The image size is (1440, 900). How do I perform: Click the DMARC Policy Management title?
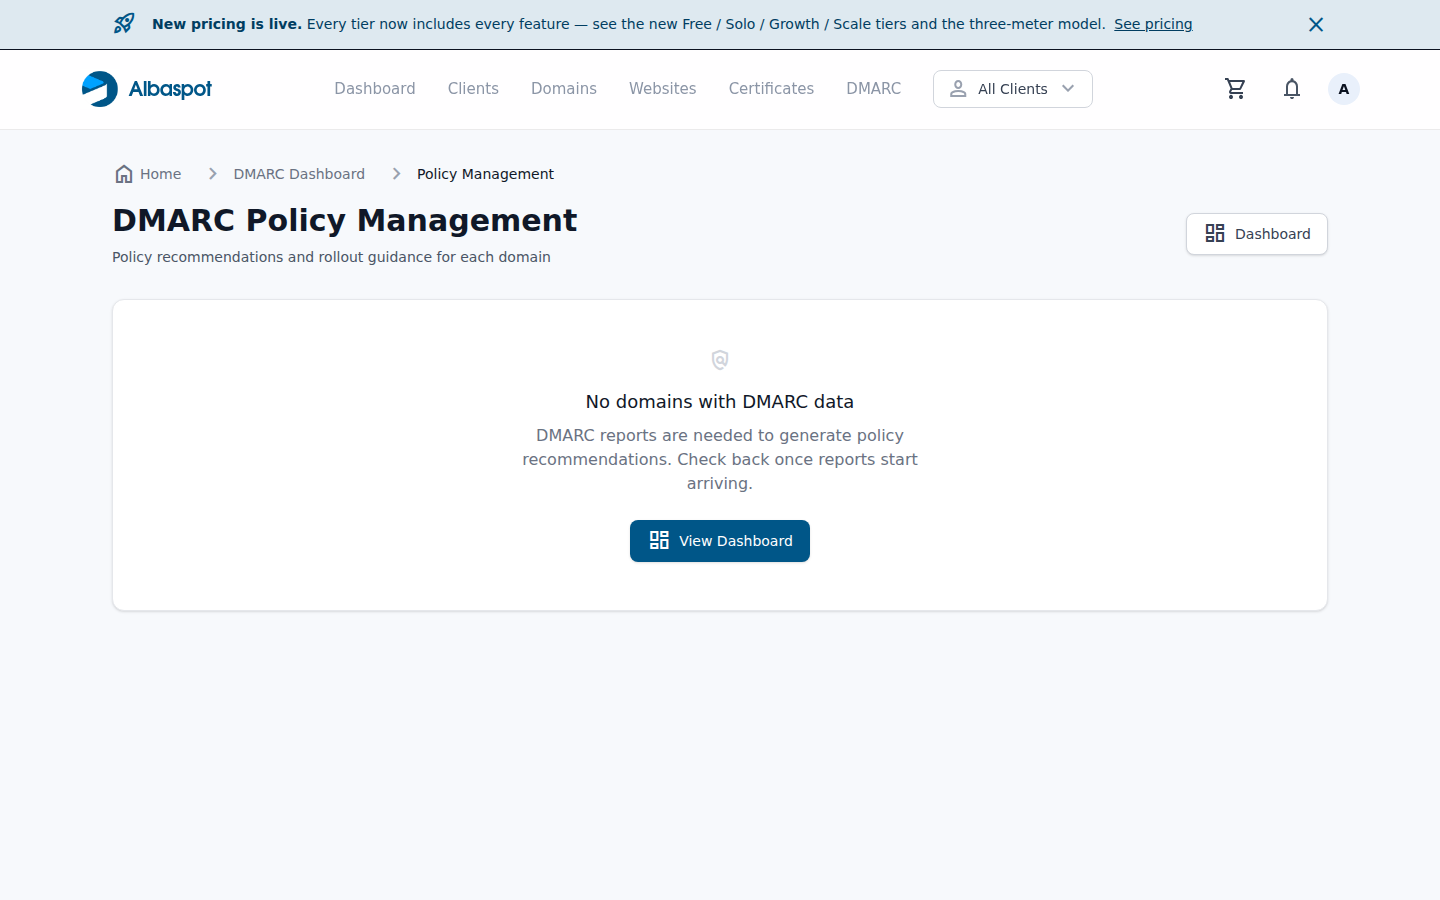click(345, 220)
